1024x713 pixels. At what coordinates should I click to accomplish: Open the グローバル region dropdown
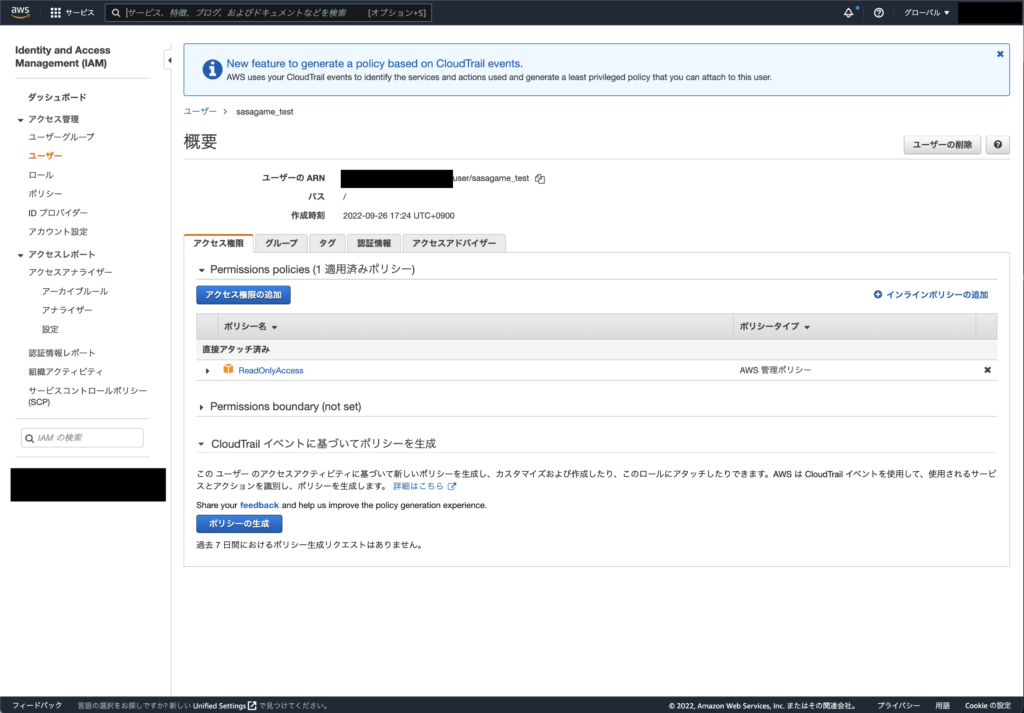926,13
